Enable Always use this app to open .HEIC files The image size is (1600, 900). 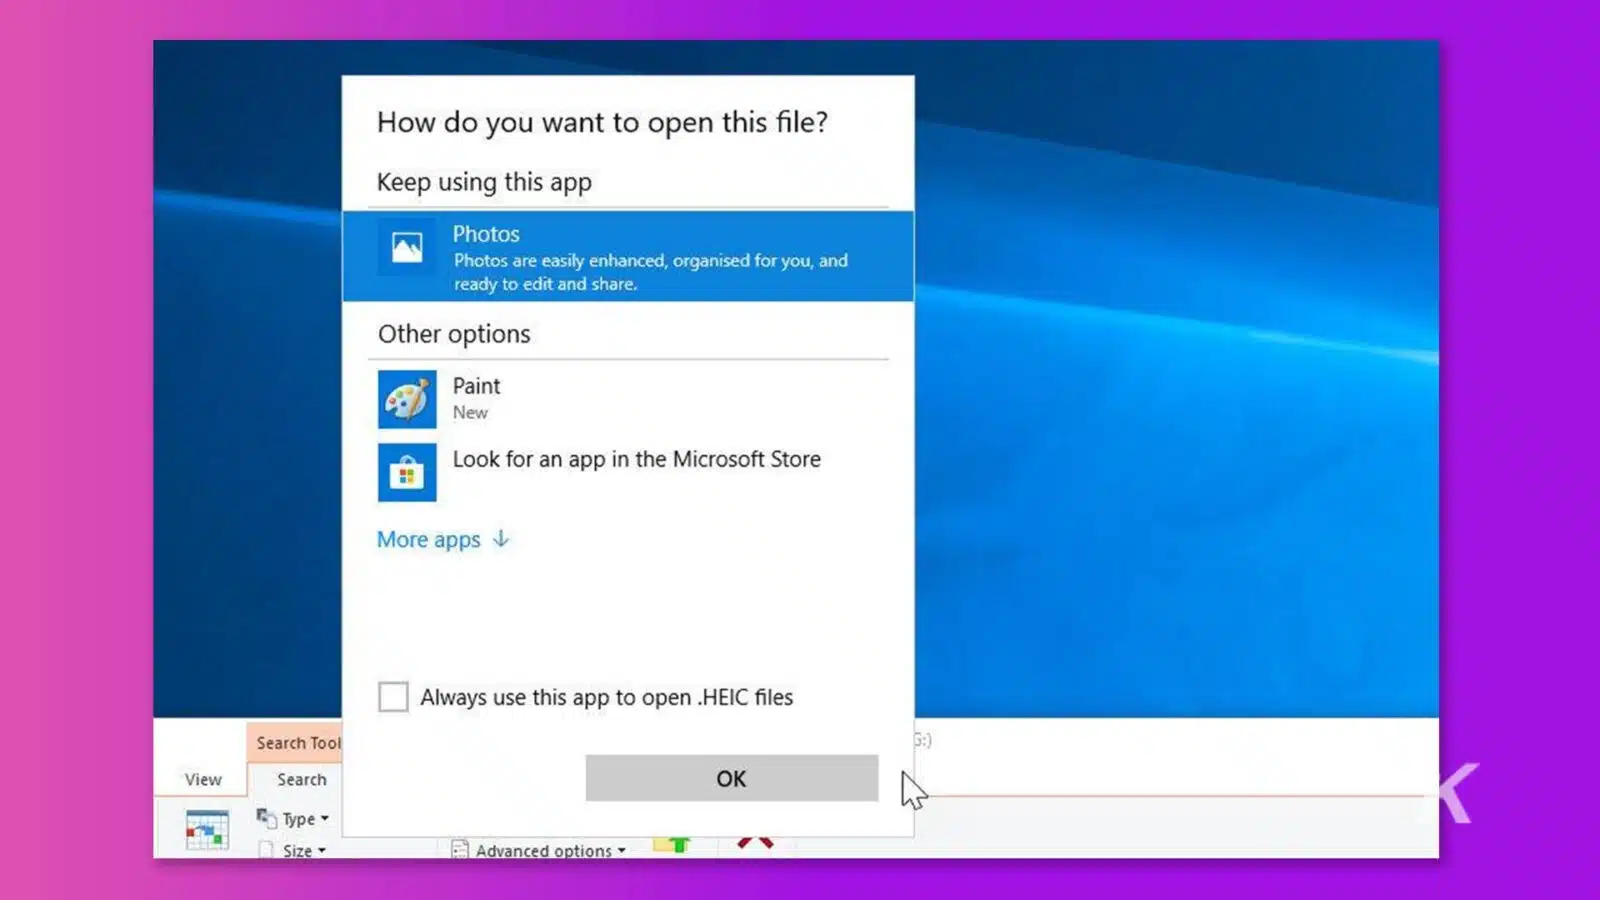click(393, 697)
